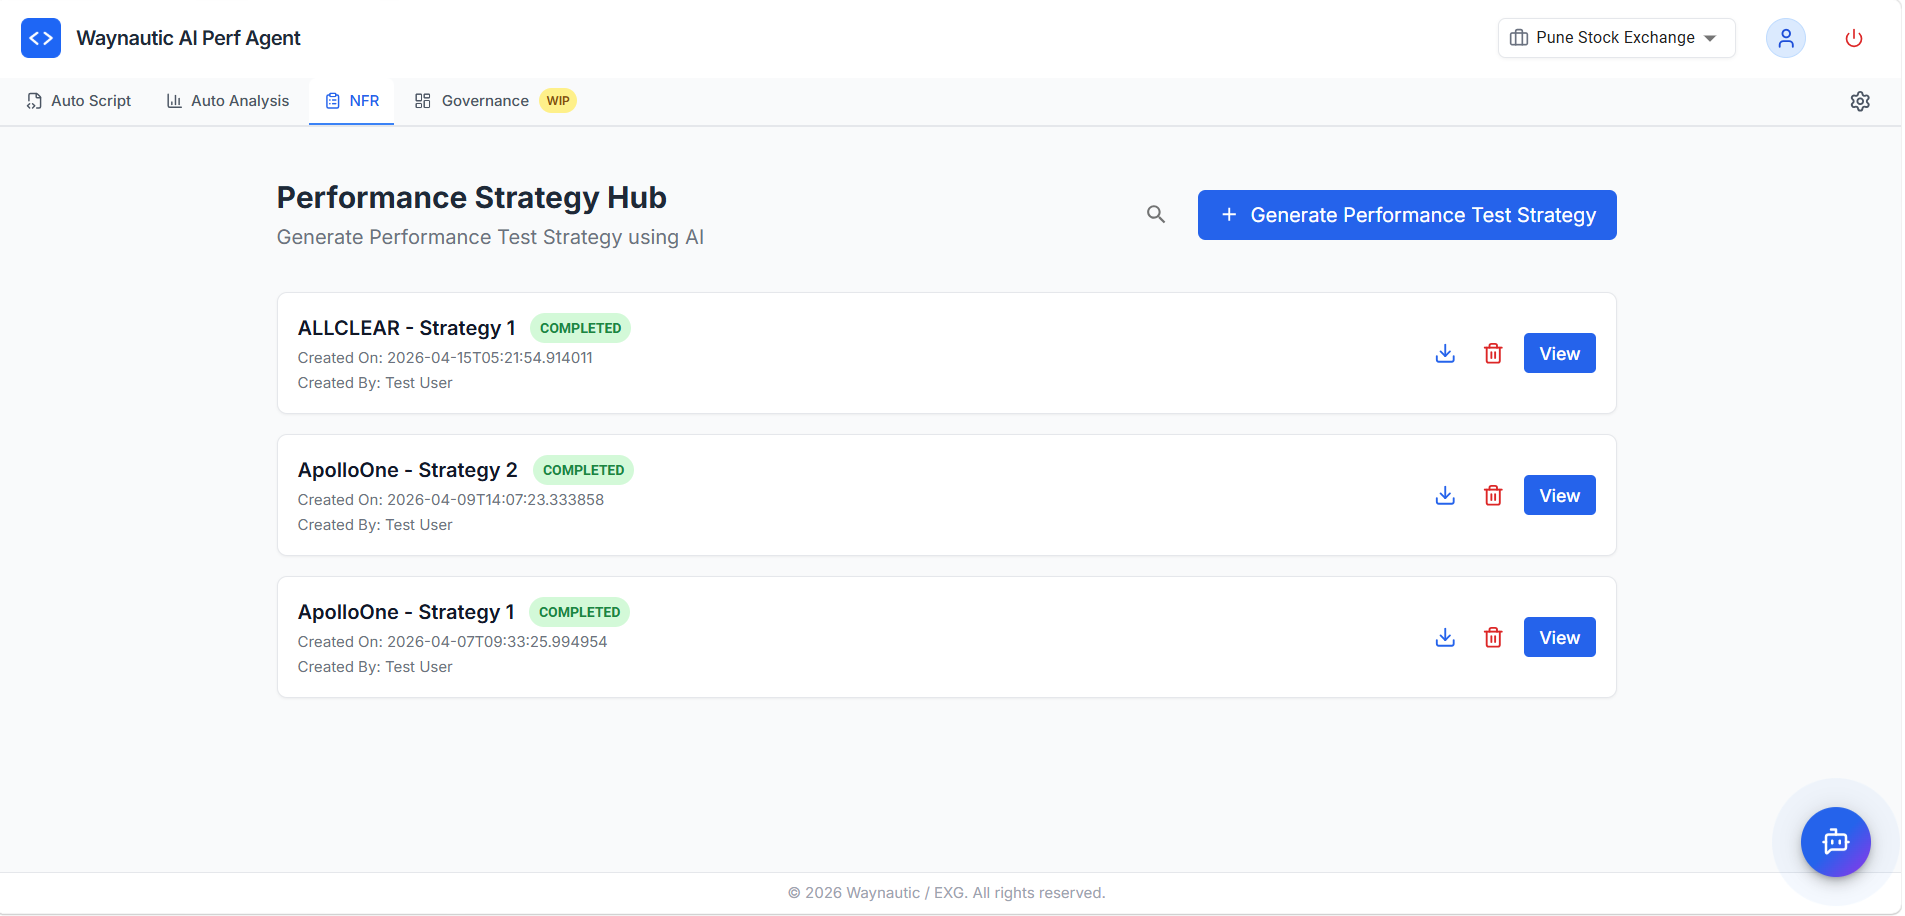This screenshot has height=916, width=1905.
Task: Delete the ALLCLEAR - Strategy 1 entry
Action: click(1493, 353)
